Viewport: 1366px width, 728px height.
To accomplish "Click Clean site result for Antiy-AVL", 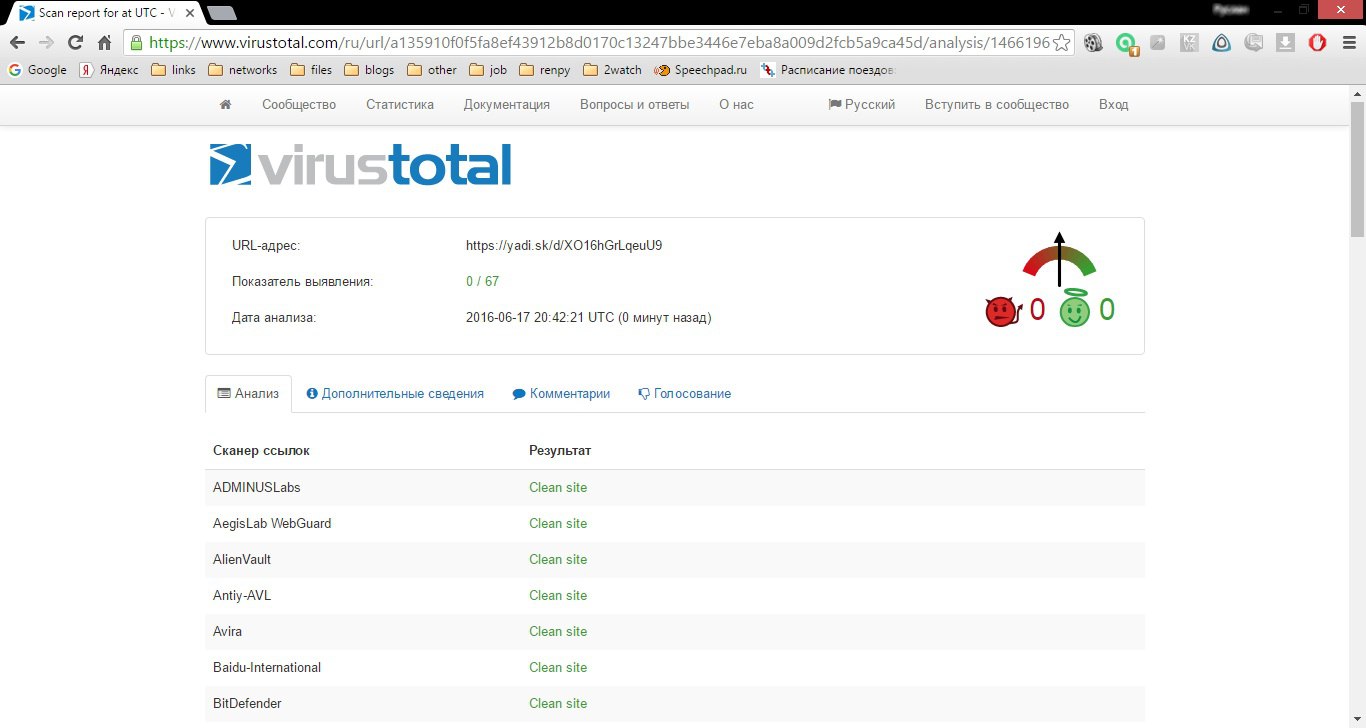I will coord(558,595).
